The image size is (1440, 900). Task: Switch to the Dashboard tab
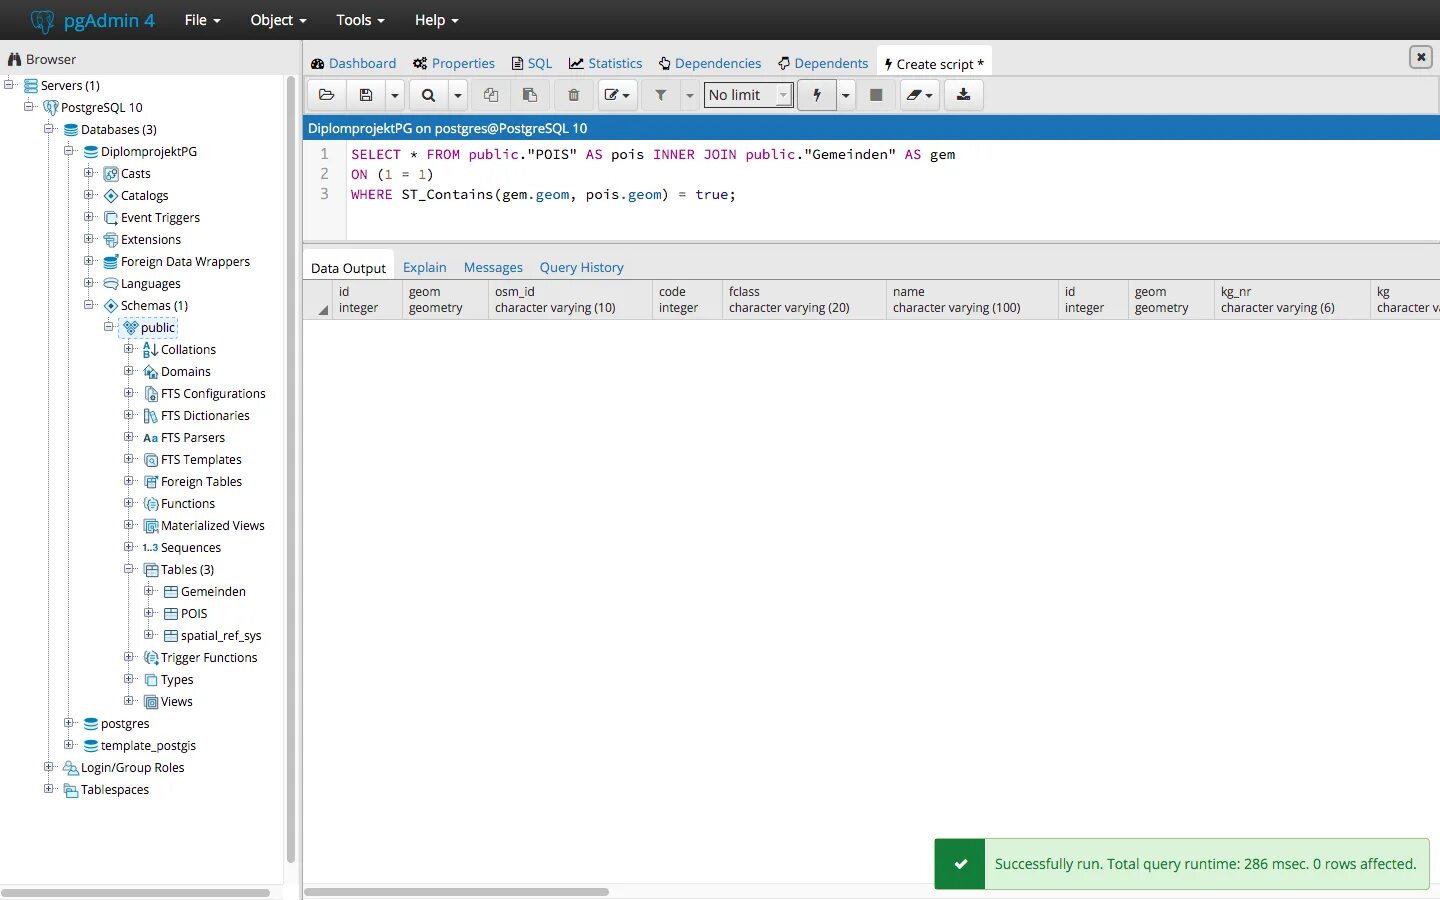tap(353, 63)
